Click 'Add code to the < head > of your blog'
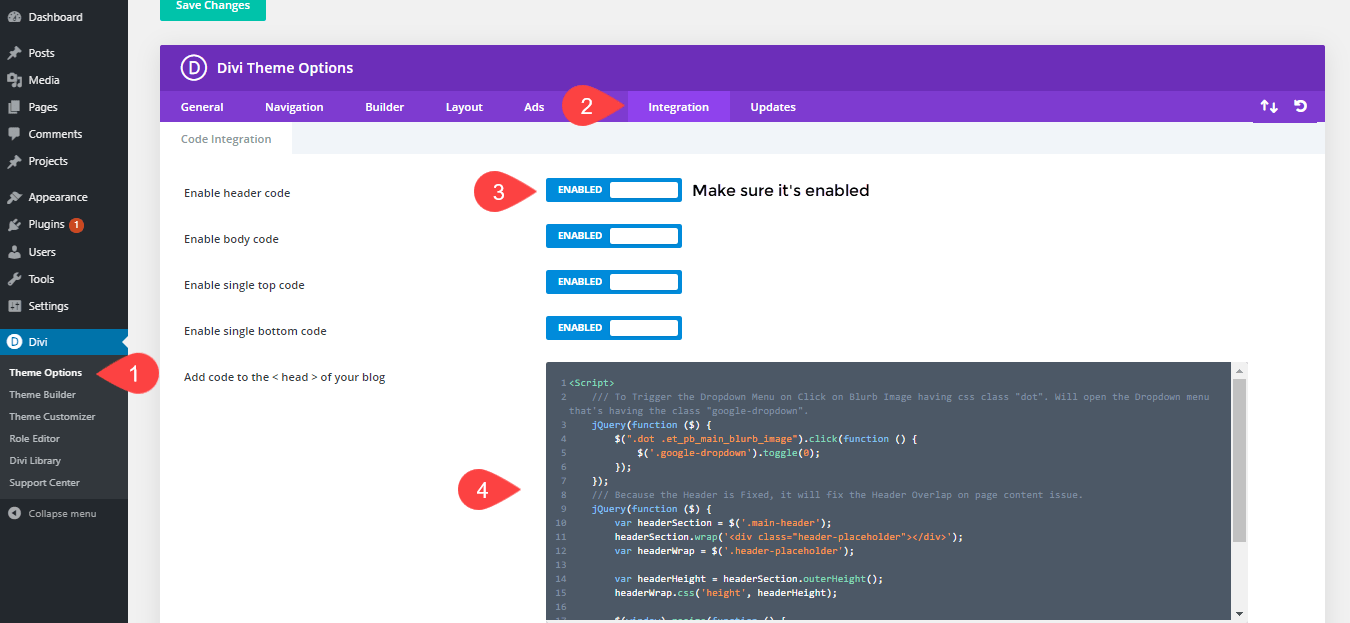This screenshot has width=1350, height=623. 284,377
